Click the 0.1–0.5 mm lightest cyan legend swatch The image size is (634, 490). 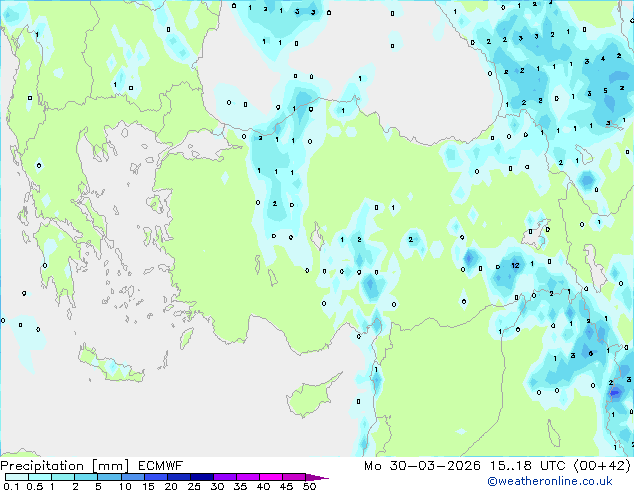click(x=17, y=477)
